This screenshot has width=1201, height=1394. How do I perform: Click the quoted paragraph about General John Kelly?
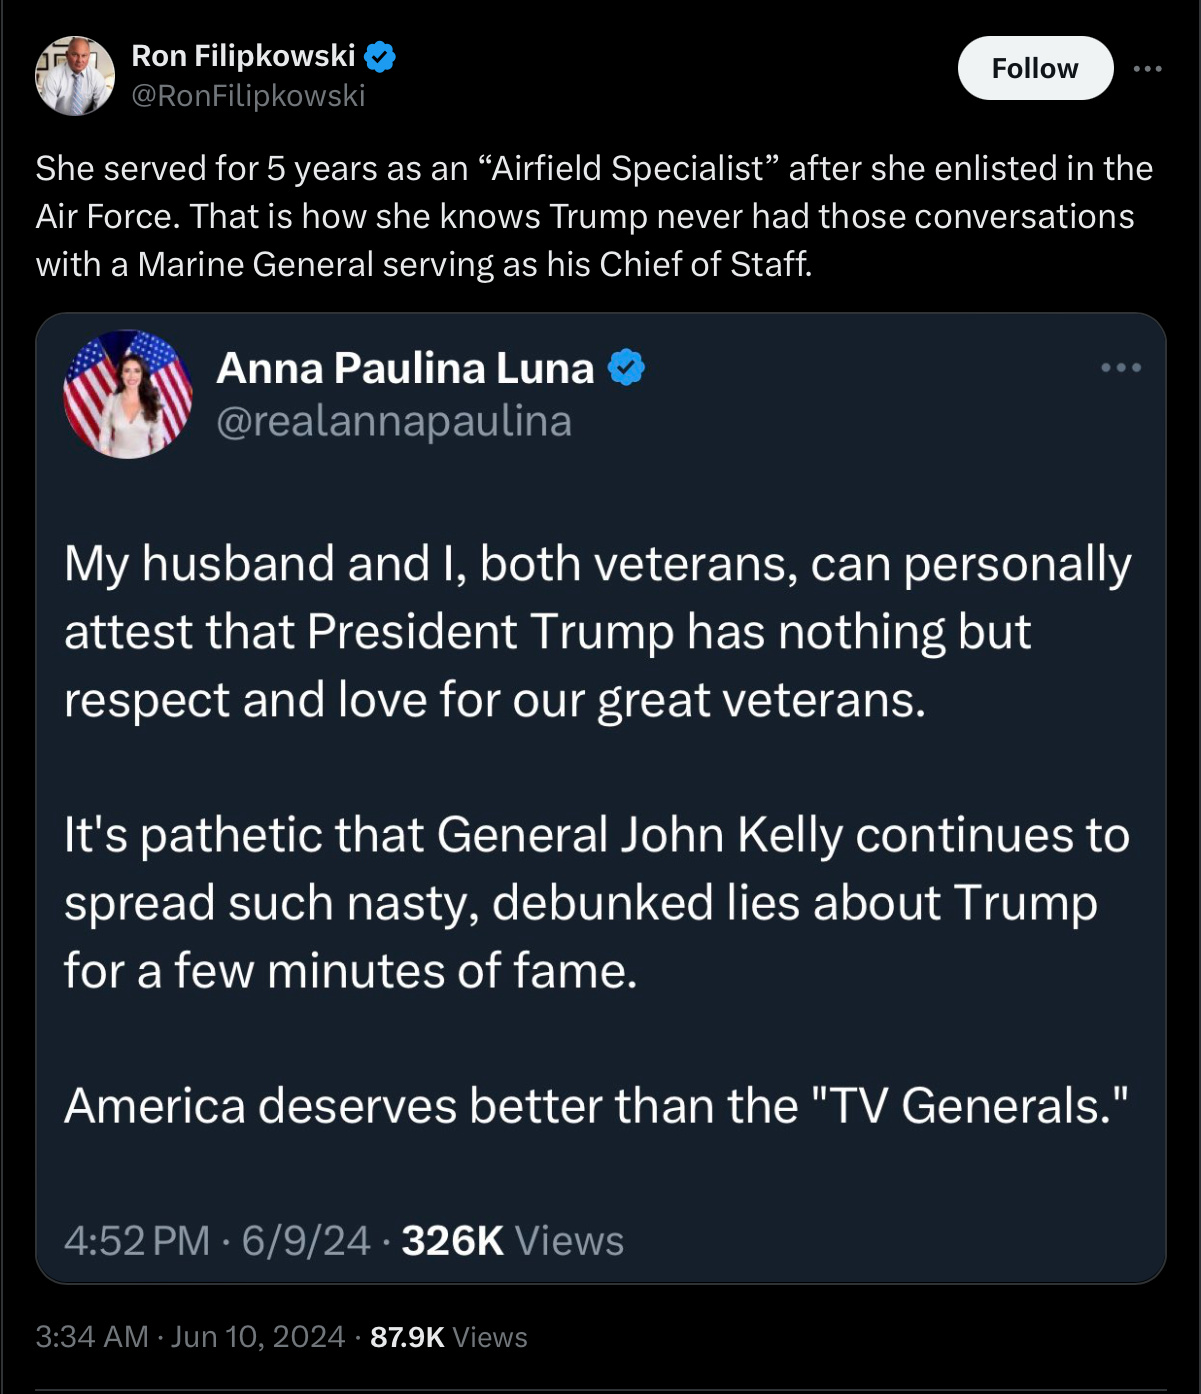597,902
